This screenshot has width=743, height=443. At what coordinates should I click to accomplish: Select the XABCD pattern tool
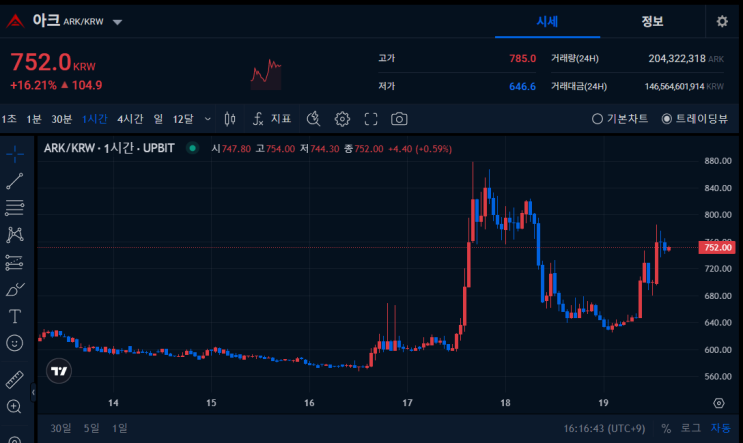15,235
